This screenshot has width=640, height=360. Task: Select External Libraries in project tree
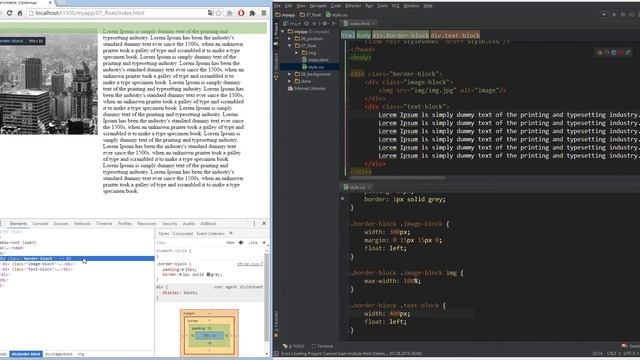(306, 88)
